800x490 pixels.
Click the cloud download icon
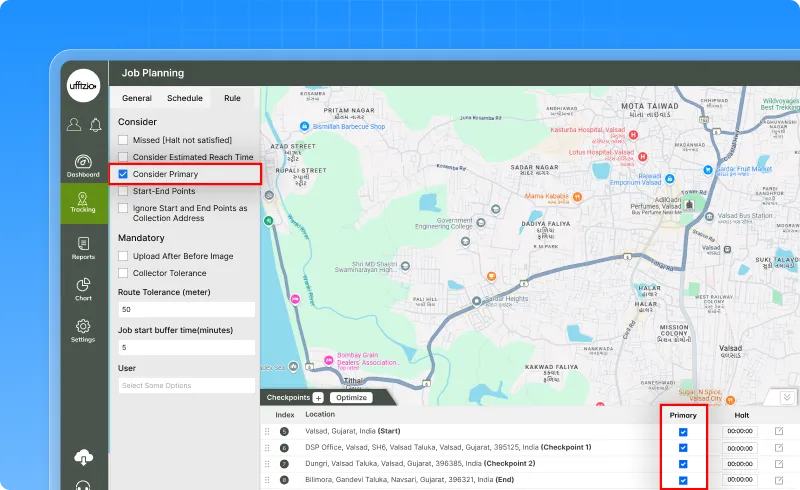(x=83, y=457)
